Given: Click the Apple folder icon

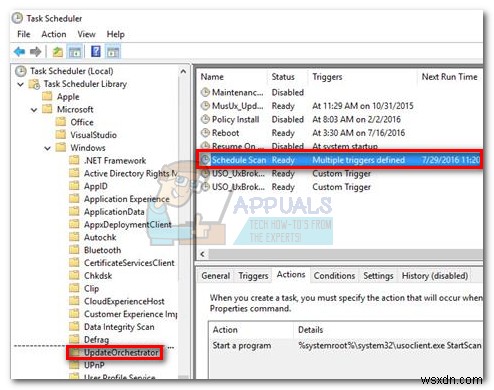Looking at the screenshot, I should (x=47, y=96).
